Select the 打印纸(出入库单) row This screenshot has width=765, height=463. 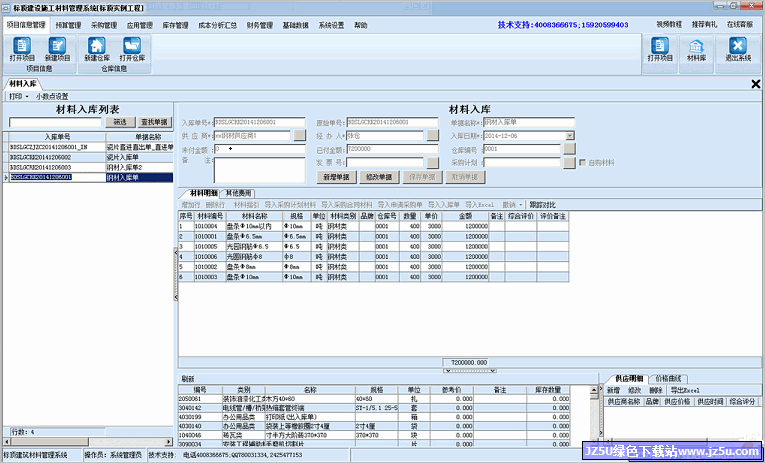coord(374,417)
